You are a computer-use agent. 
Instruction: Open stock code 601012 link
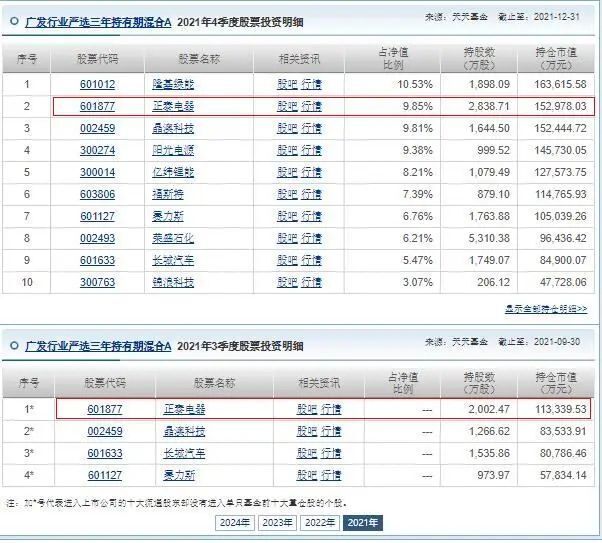[x=98, y=84]
